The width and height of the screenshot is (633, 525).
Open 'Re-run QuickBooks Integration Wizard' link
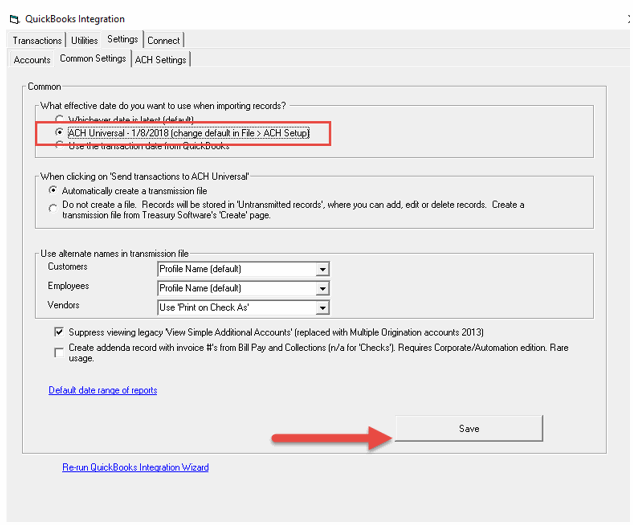135,467
